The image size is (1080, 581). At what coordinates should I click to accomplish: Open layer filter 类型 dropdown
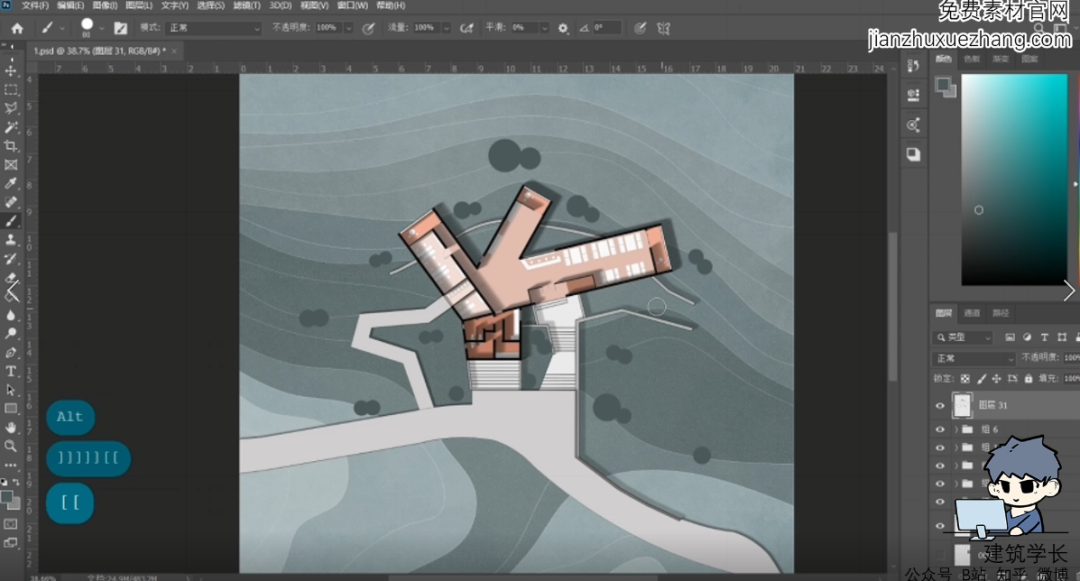964,337
